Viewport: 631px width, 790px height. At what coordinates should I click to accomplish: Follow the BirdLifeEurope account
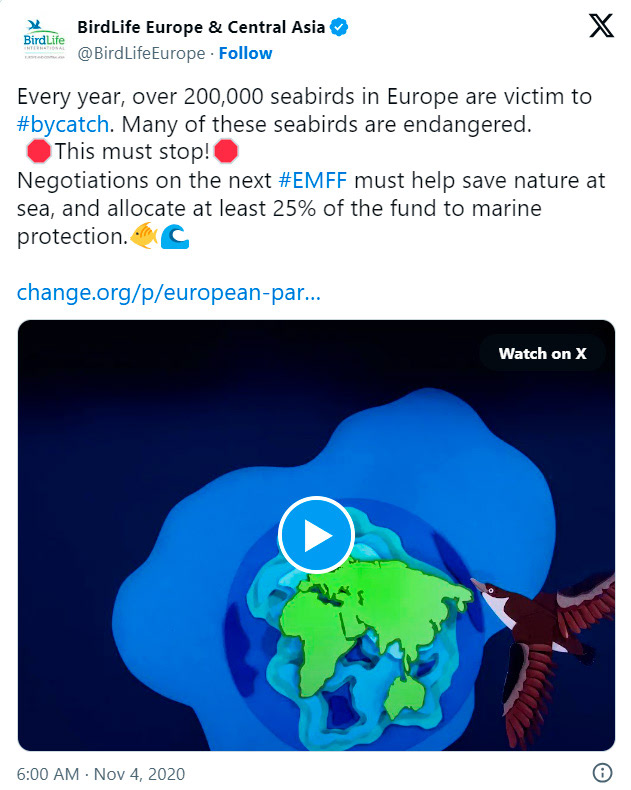tap(245, 53)
